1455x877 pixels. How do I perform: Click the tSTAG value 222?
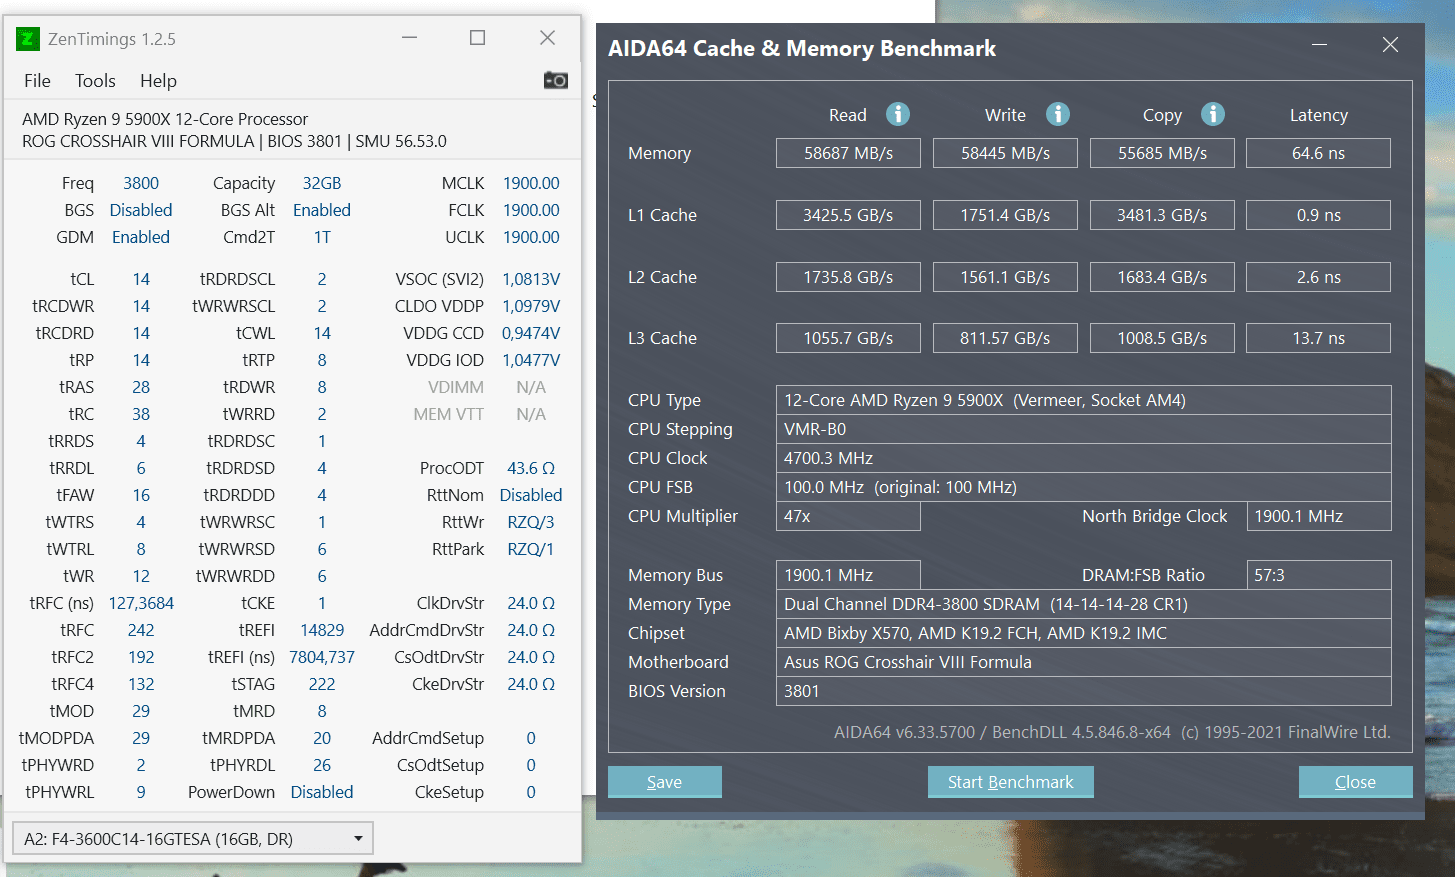click(x=322, y=684)
